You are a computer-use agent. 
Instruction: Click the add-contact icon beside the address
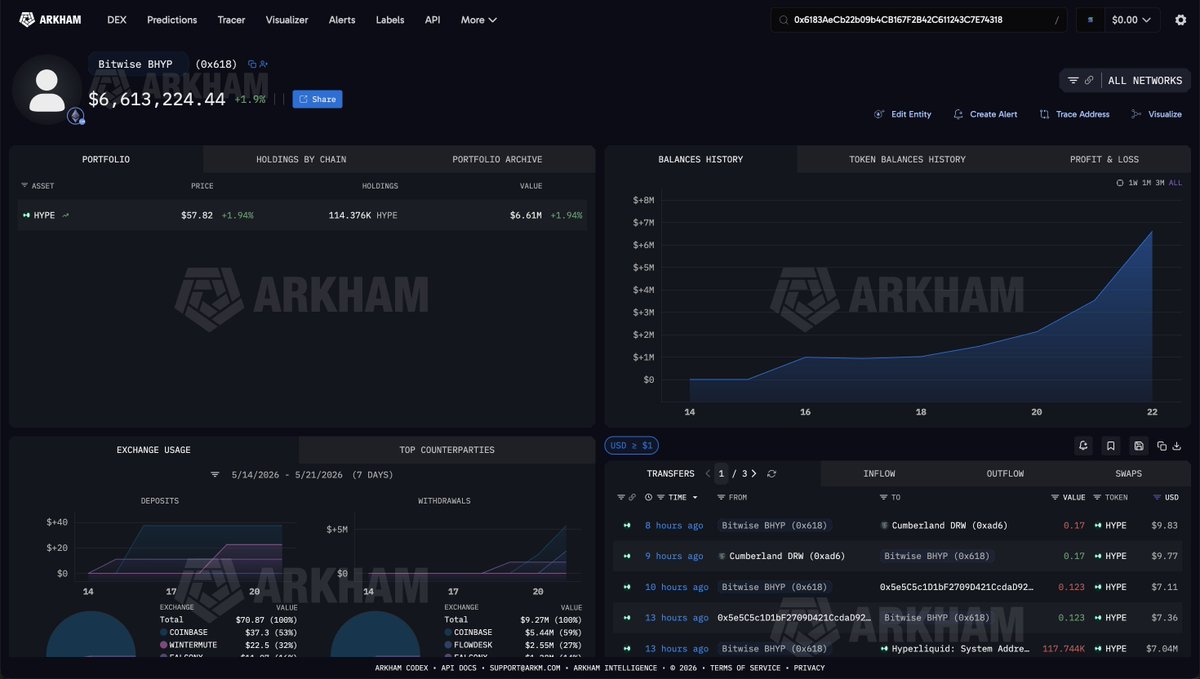pyautogui.click(x=264, y=64)
